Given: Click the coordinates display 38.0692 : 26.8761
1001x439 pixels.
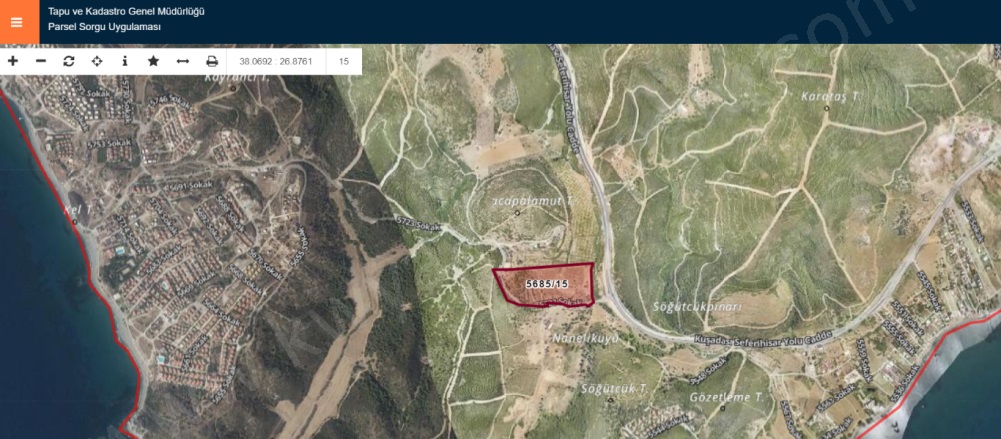Looking at the screenshot, I should 276,62.
